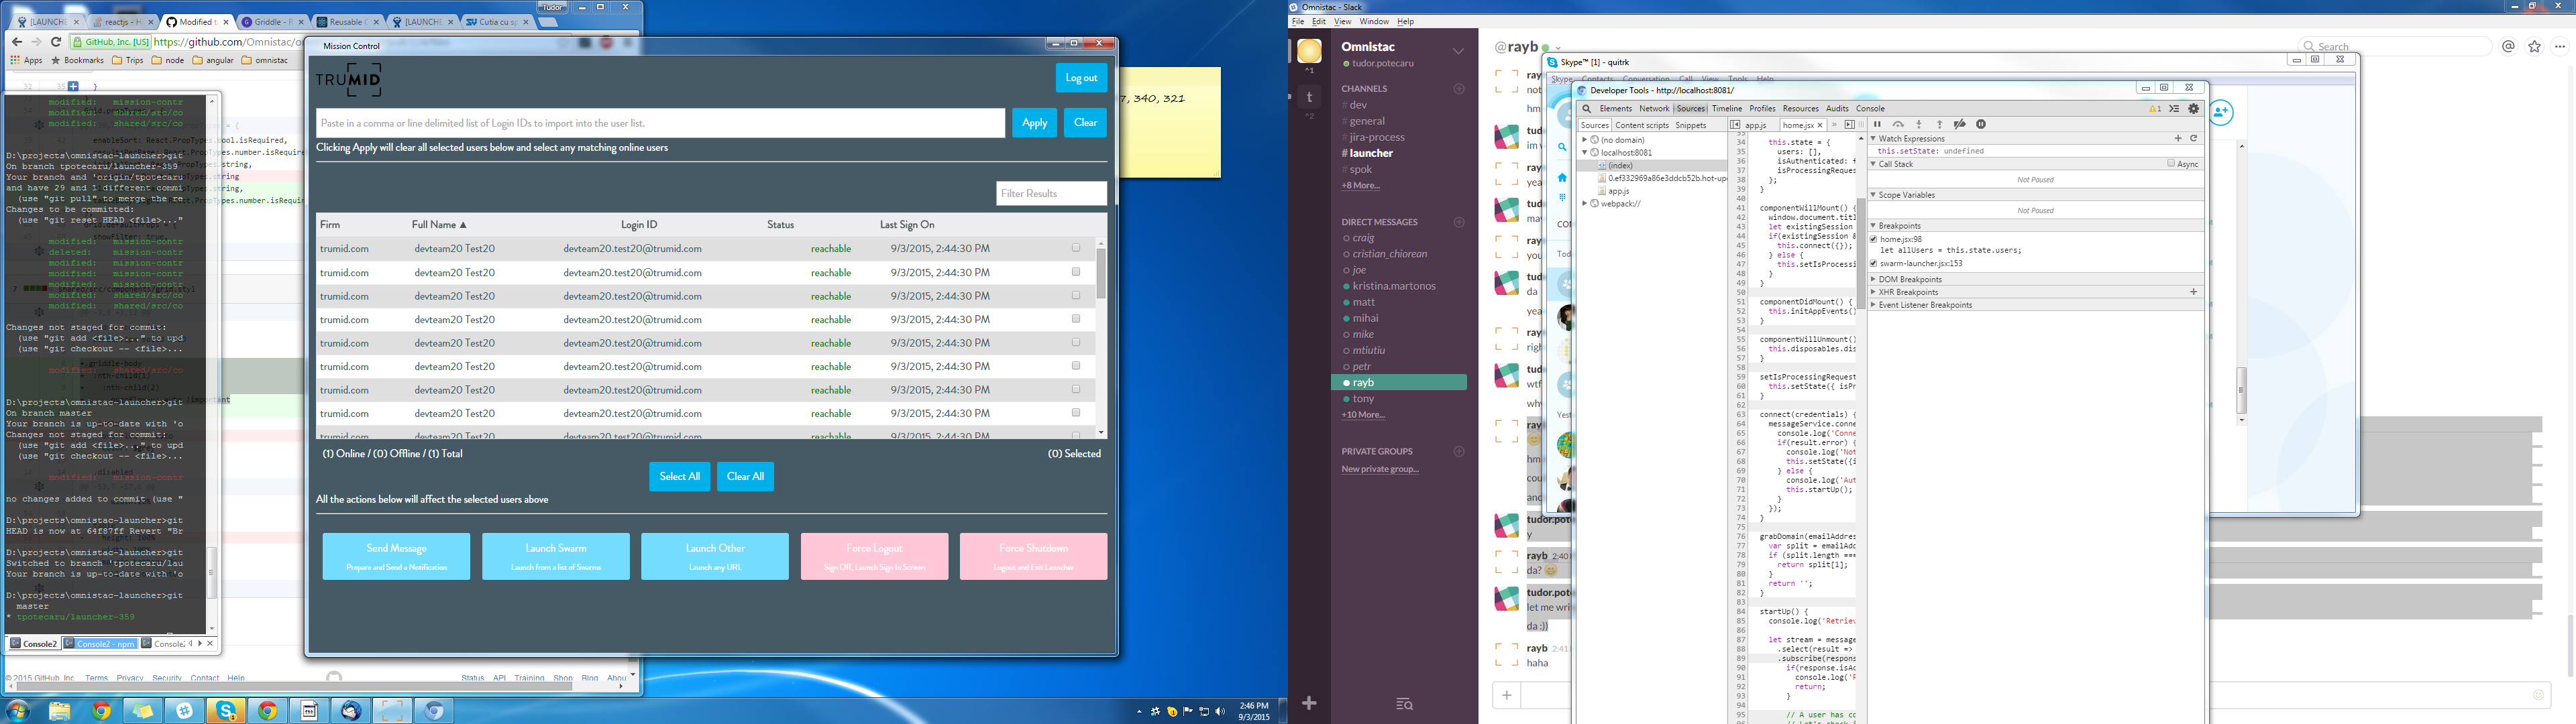Open the Content scripts tab

1642,125
